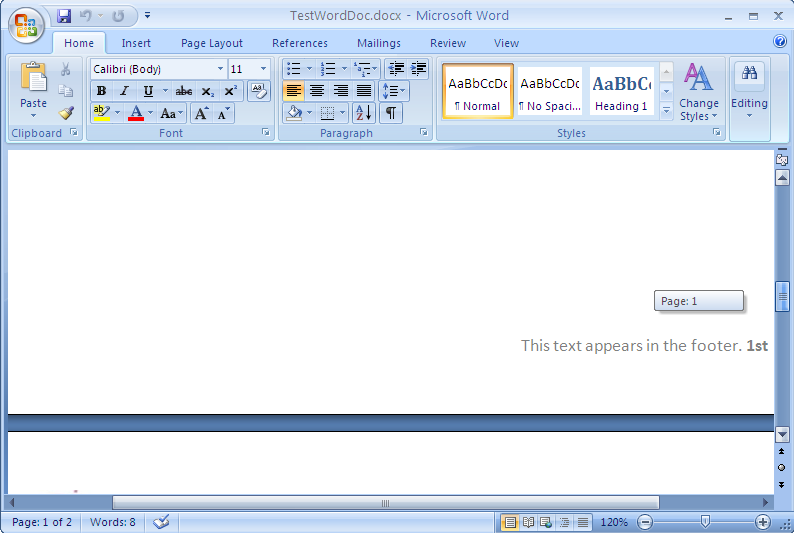The height and width of the screenshot is (533, 794).
Task: Open the font name dropdown
Action: tap(220, 69)
